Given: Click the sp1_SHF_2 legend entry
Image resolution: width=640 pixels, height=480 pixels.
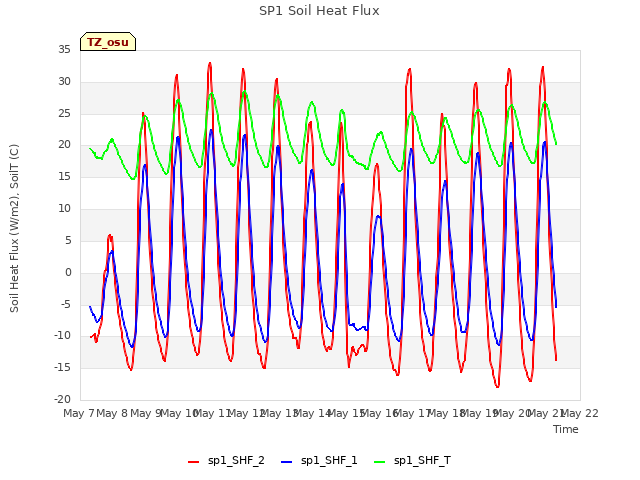Looking at the screenshot, I should [x=226, y=460].
